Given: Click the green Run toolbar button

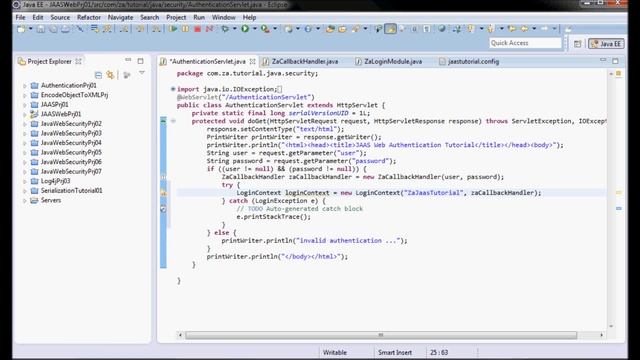Looking at the screenshot, I should click(x=245, y=29).
